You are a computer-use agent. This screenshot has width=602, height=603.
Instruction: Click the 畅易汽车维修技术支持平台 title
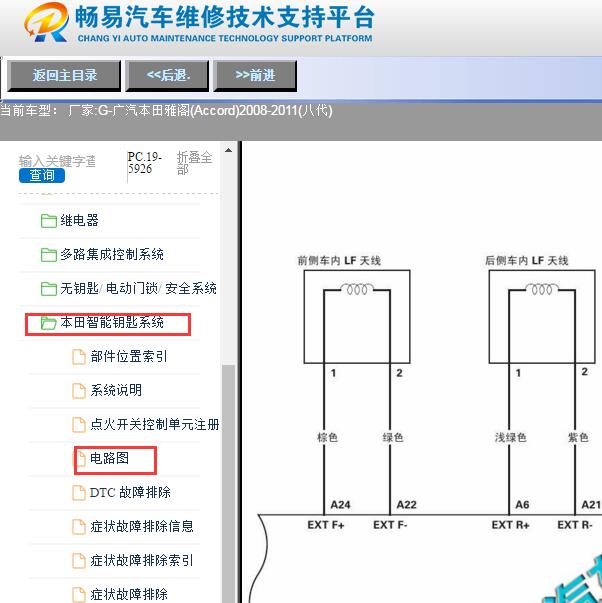(x=225, y=17)
